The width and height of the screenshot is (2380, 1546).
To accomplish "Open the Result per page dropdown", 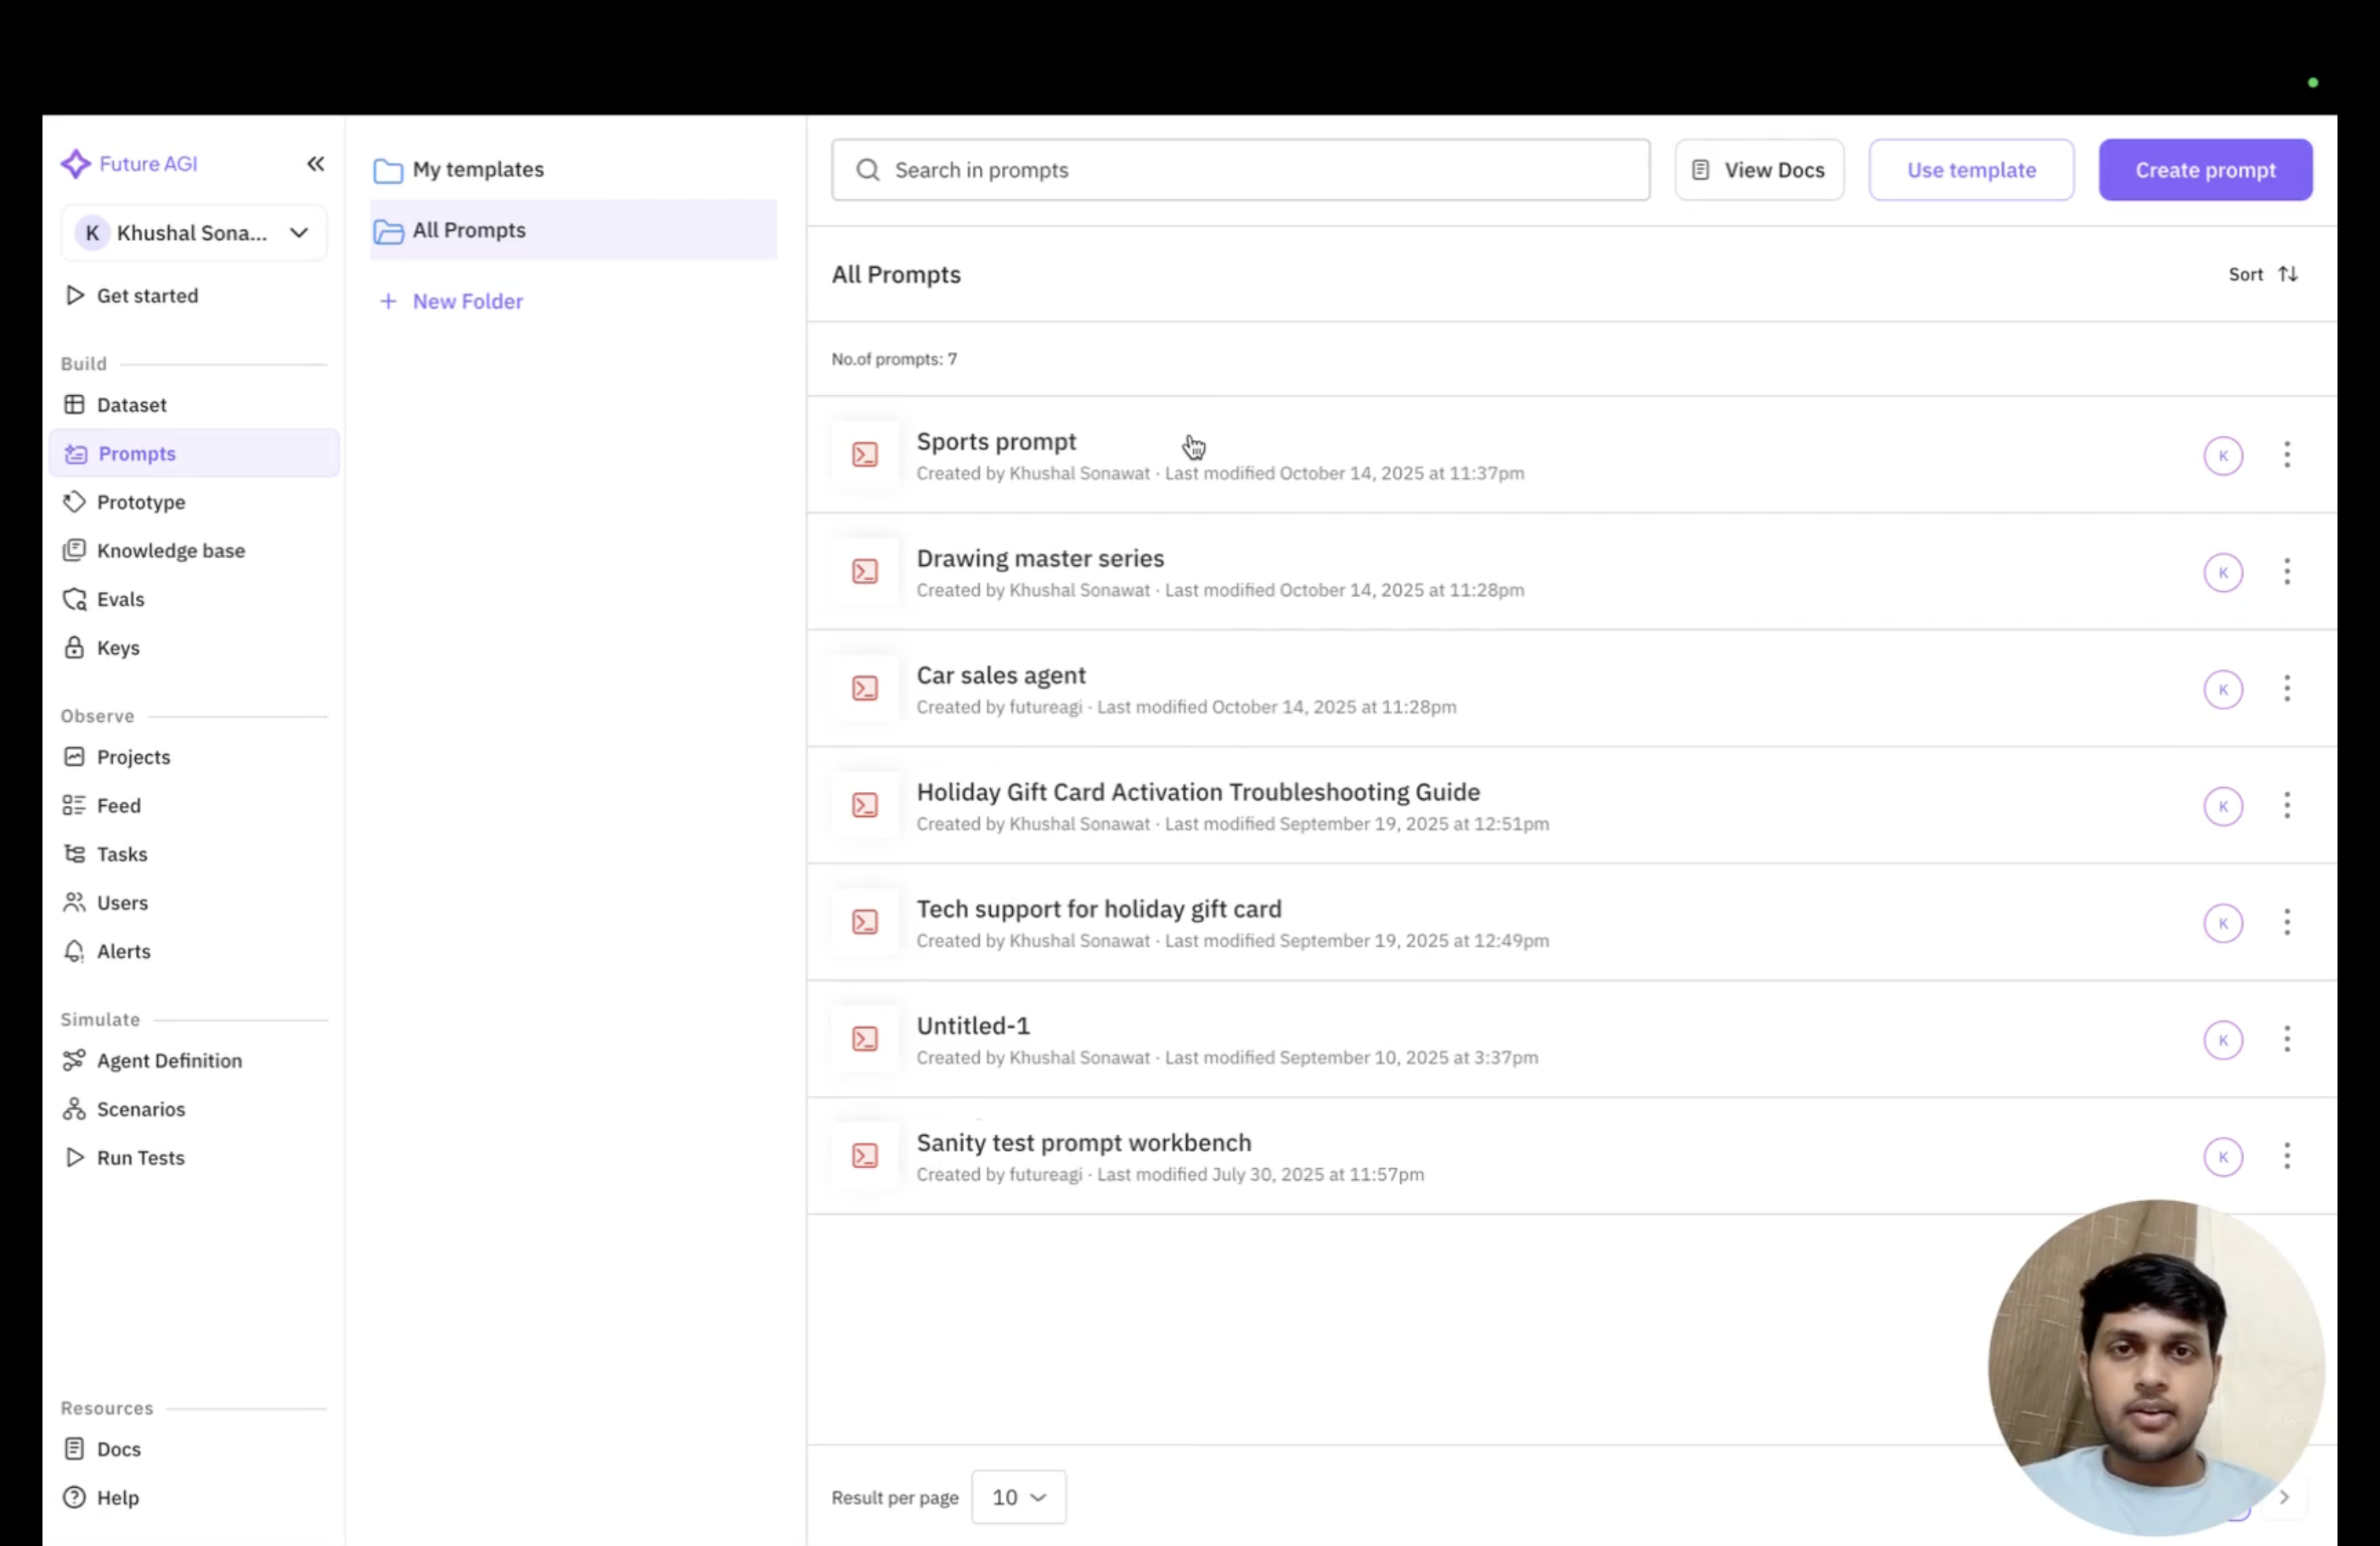I will click(1018, 1497).
